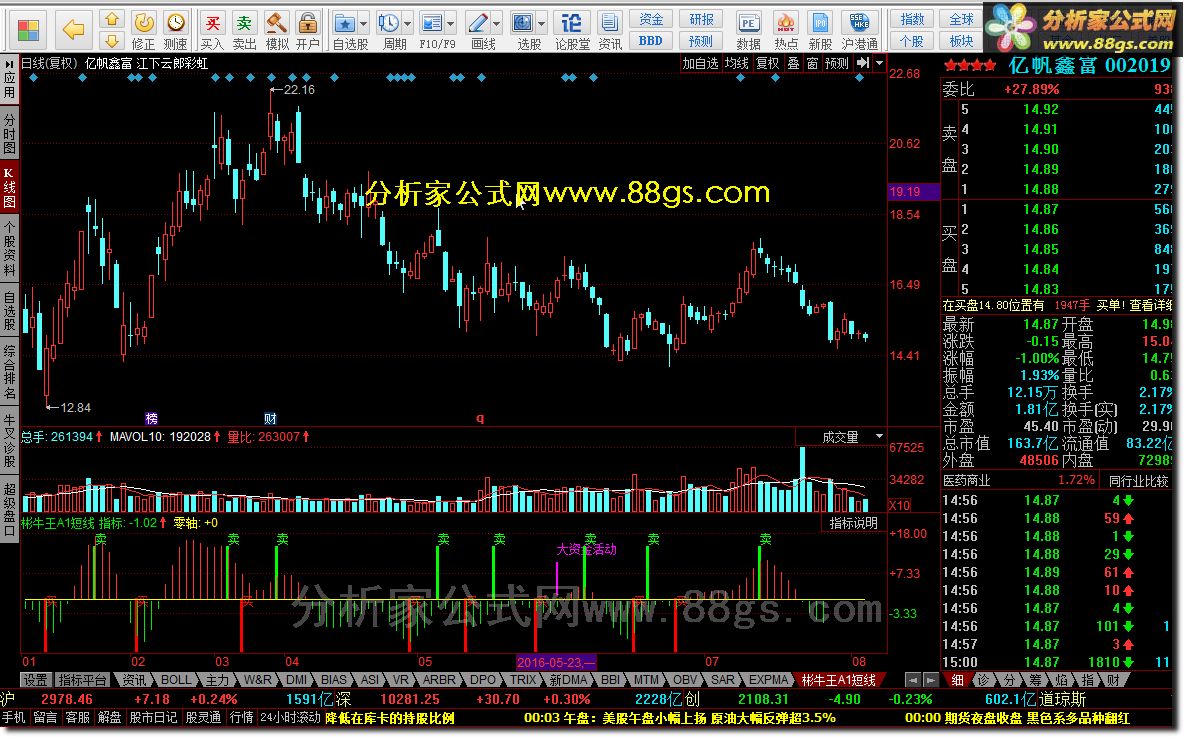The width and height of the screenshot is (1185, 737).
Task: Open the 资讯 news document icon
Action: (610, 31)
